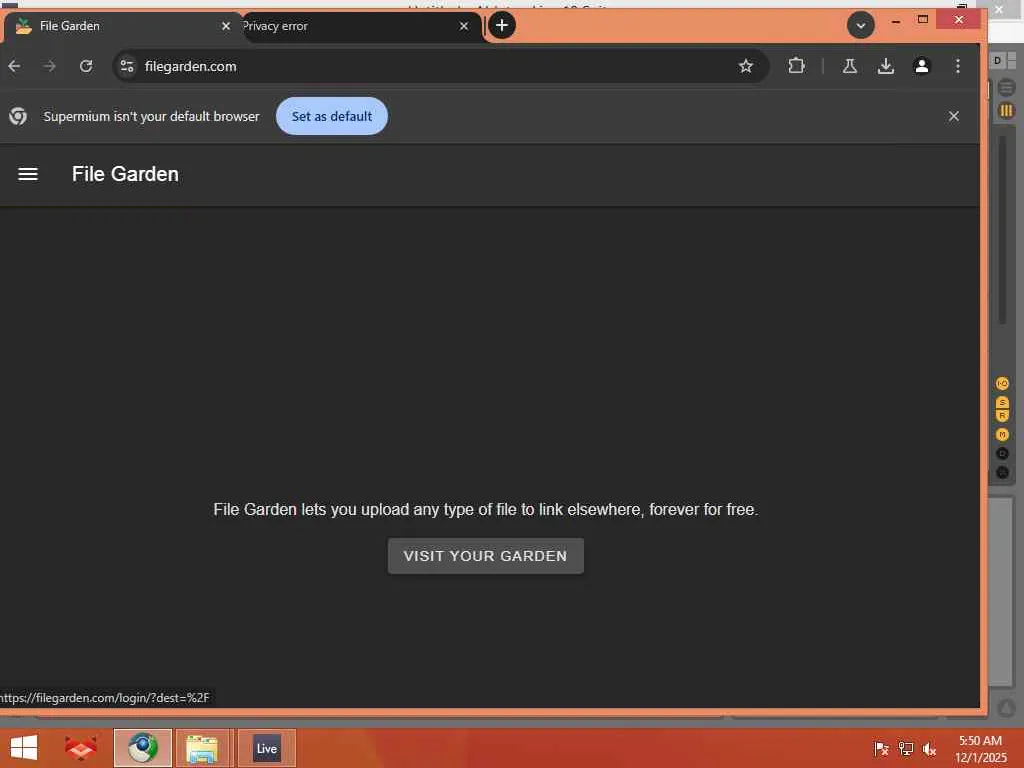
Task: Expand the tab search dropdown
Action: pos(861,25)
